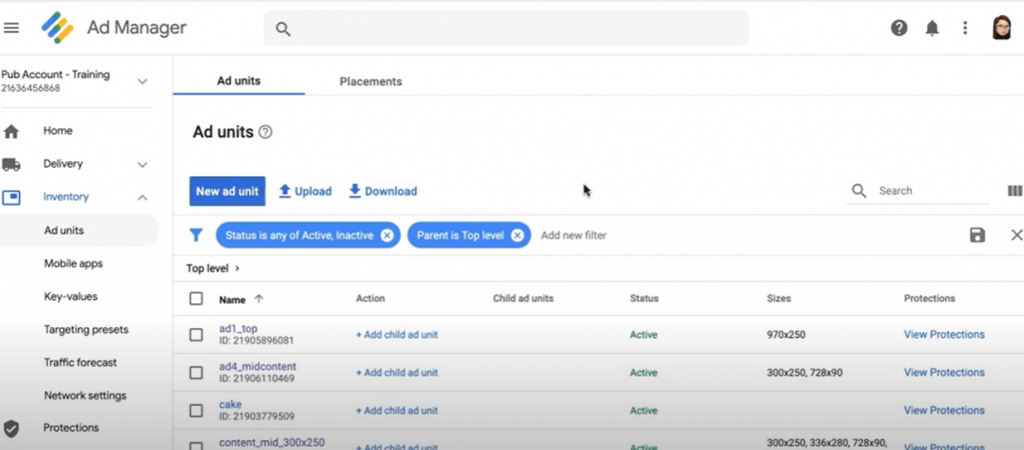
Task: Collapse the Inventory menu chevron
Action: pyautogui.click(x=142, y=198)
